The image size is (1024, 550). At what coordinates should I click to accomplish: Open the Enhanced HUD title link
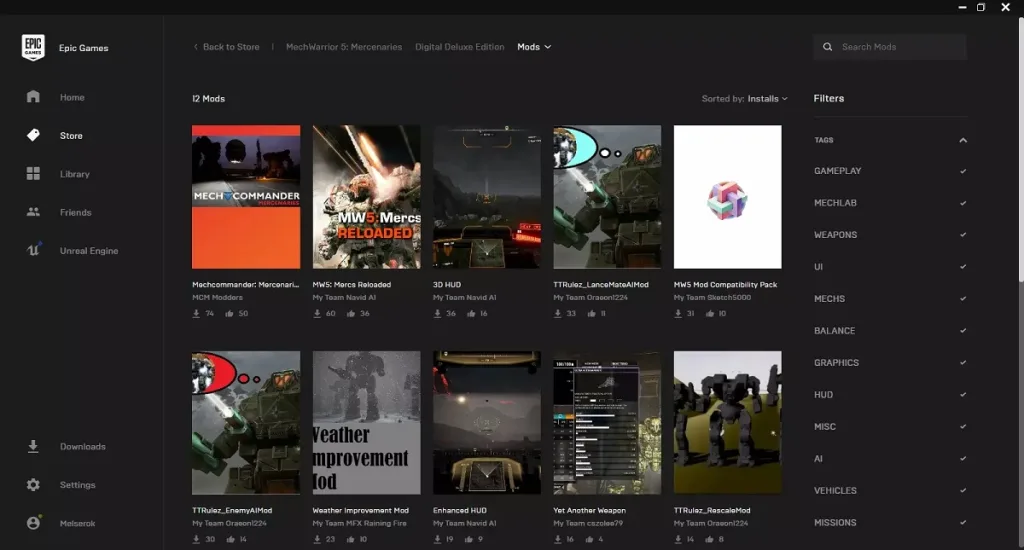click(460, 511)
